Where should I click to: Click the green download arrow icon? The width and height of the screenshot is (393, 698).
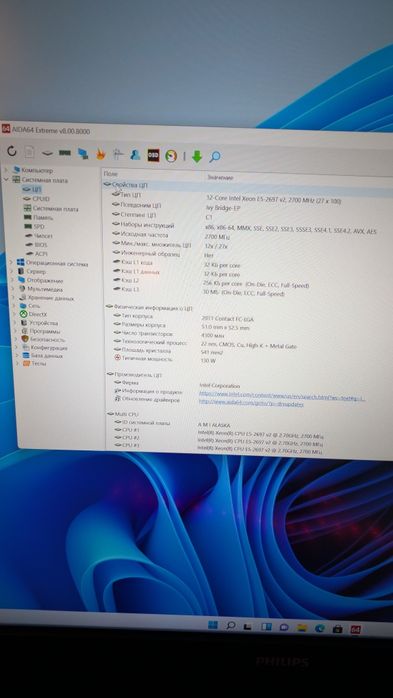(197, 156)
